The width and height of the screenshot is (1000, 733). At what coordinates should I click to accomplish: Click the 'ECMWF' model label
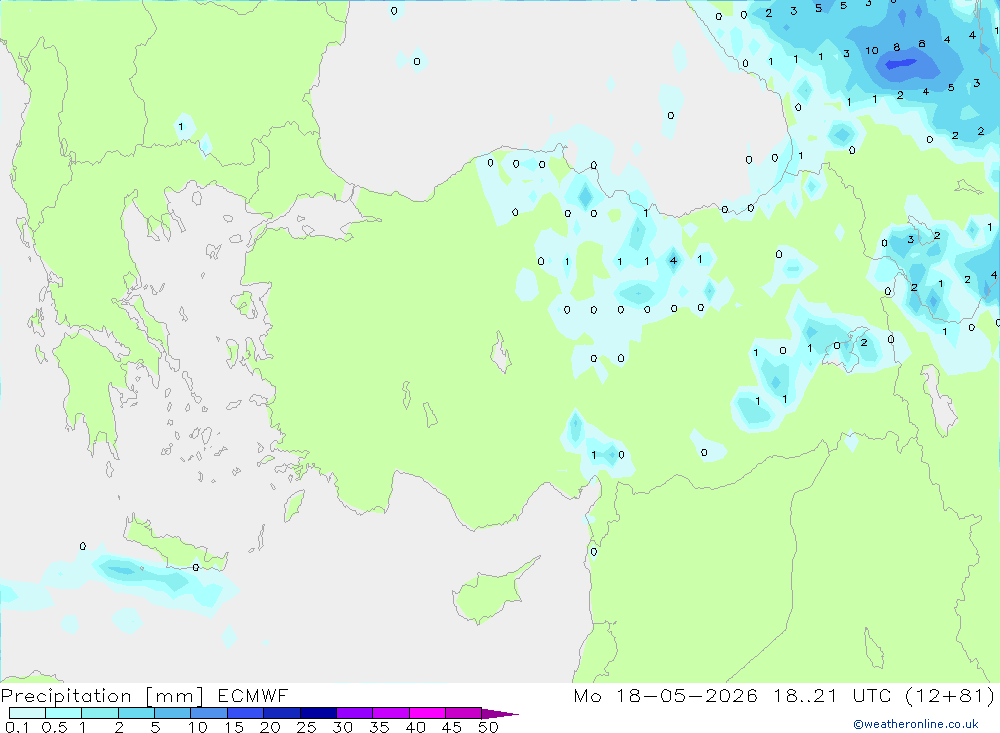(x=253, y=695)
